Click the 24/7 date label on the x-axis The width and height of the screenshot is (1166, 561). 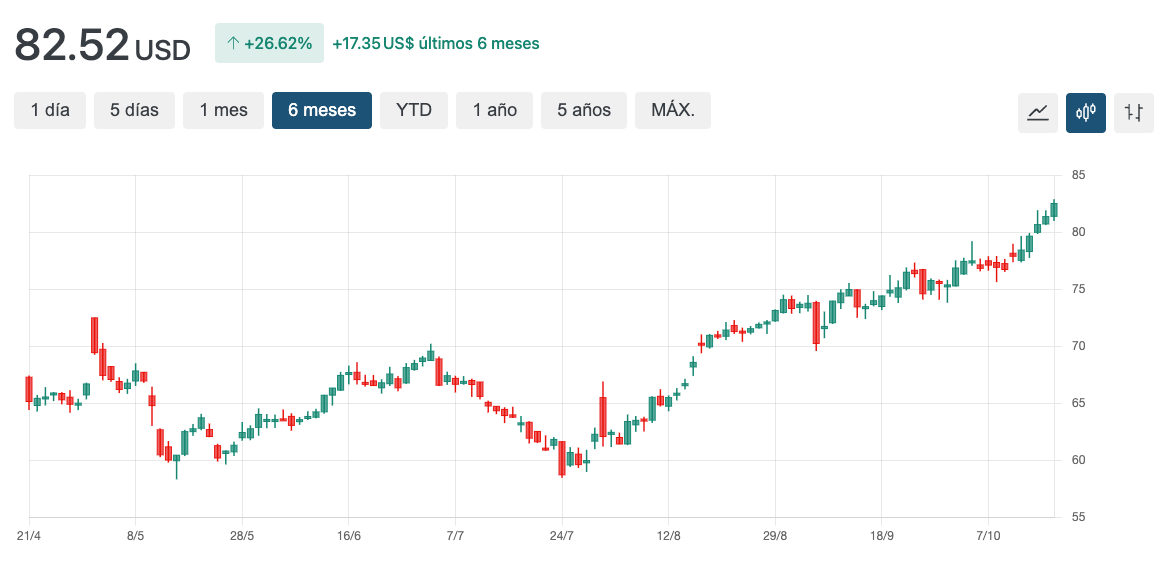coord(561,536)
